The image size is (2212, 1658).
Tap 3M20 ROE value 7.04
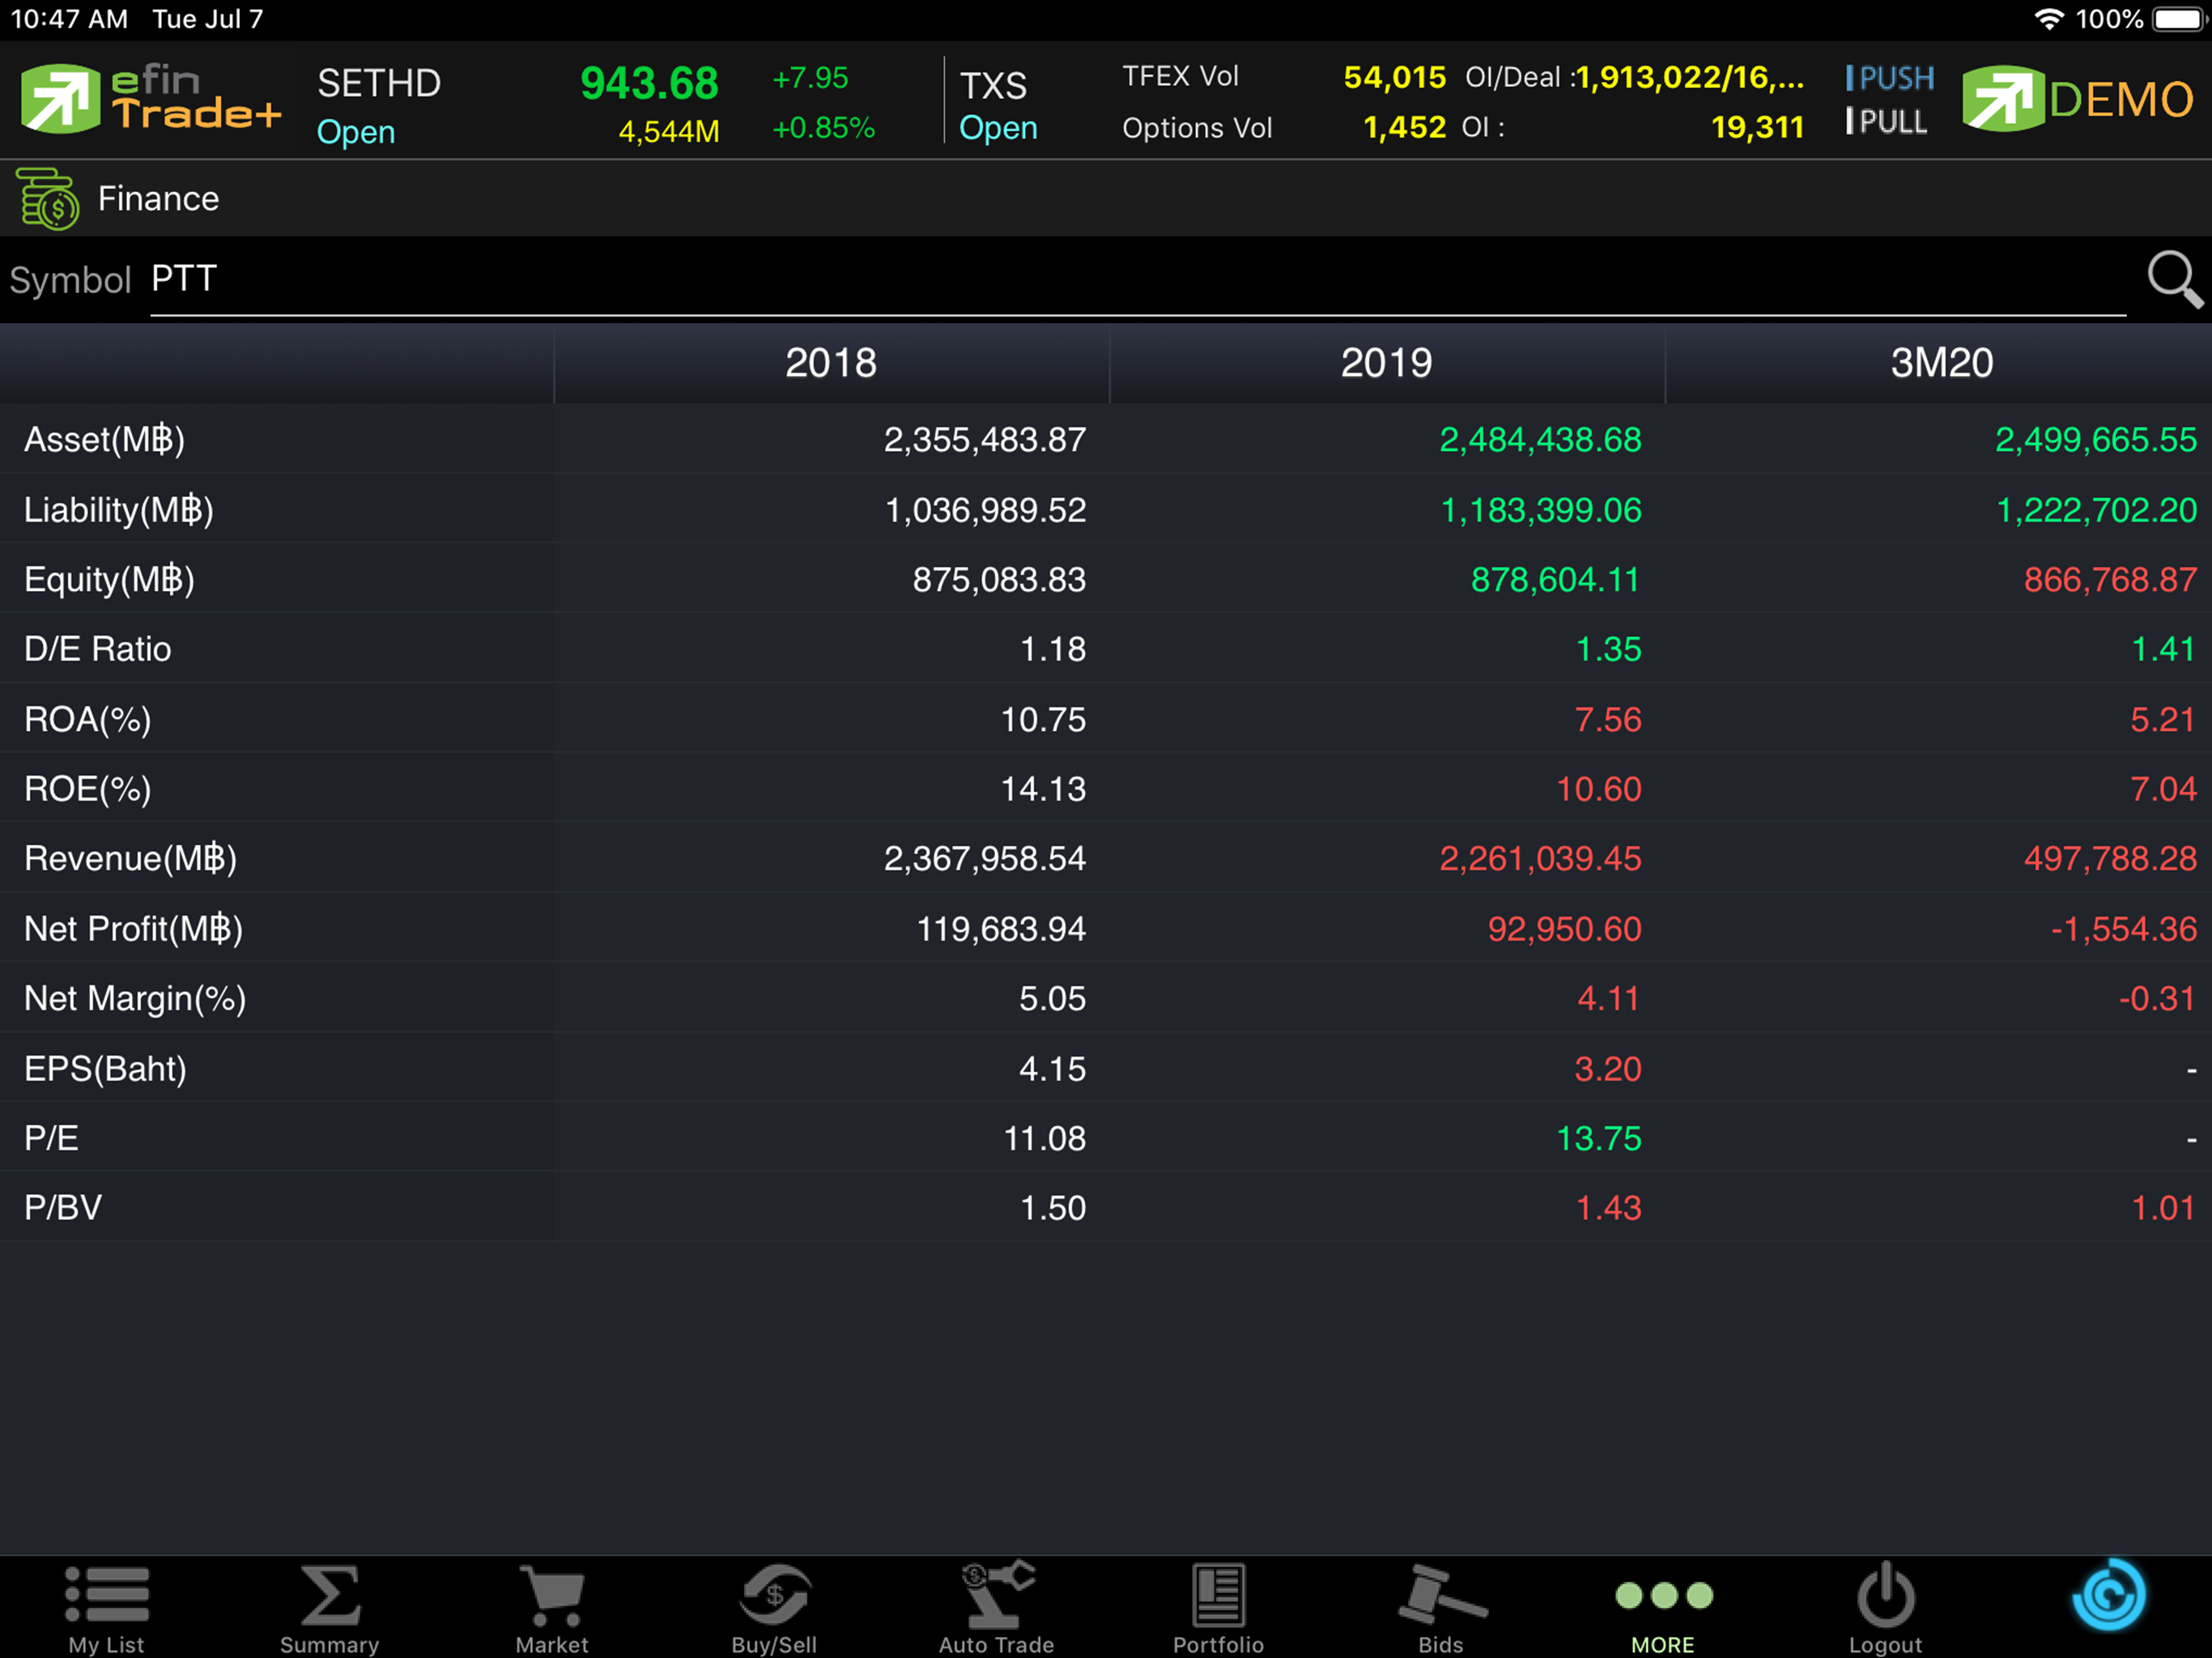(2163, 789)
